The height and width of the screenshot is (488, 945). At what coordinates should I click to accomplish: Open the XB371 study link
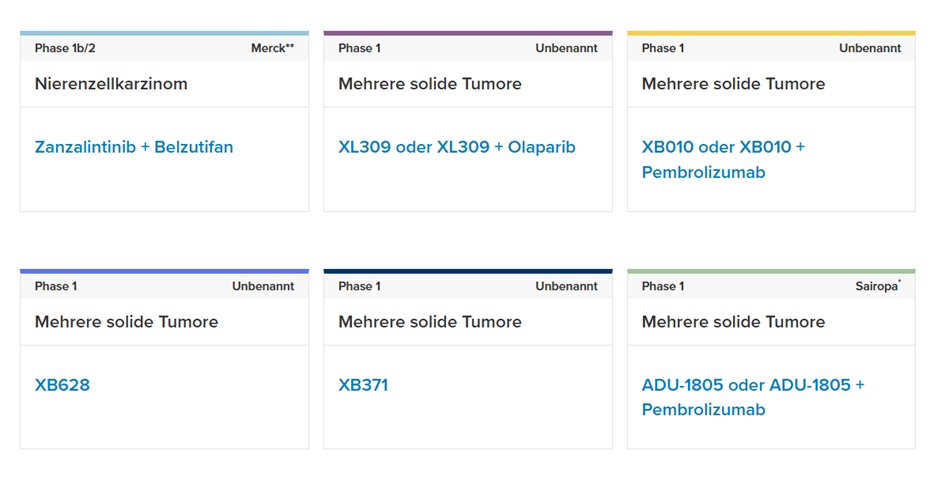363,385
